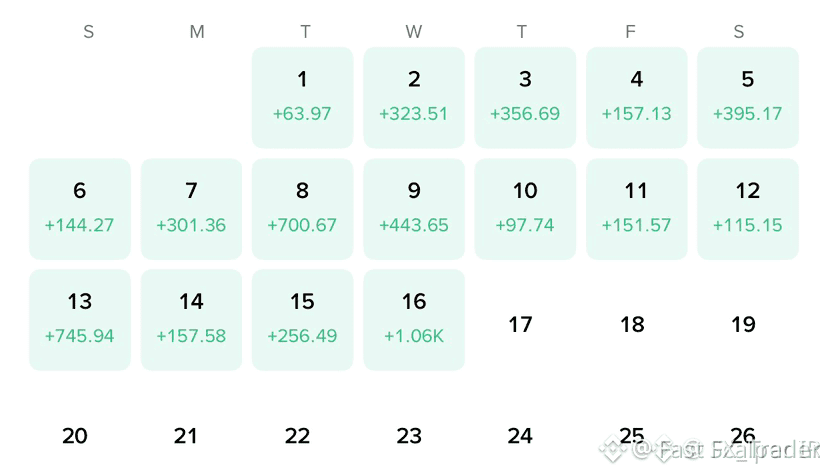Click date 19 in the Saturday column
The width and height of the screenshot is (828, 474).
744,324
